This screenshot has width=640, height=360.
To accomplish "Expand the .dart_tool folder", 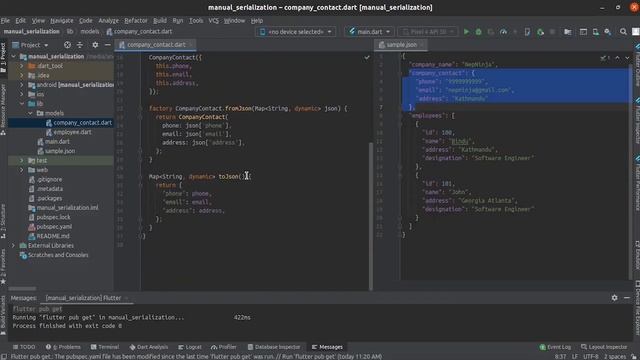I will click(x=22, y=66).
